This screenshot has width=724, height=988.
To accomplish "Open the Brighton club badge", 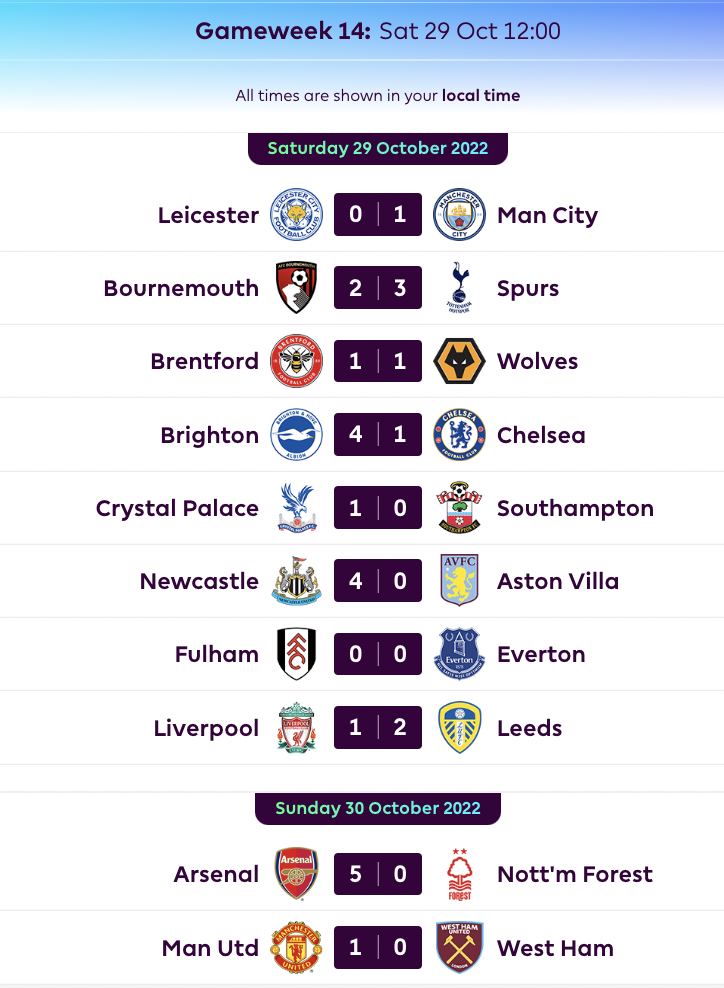I will point(296,434).
